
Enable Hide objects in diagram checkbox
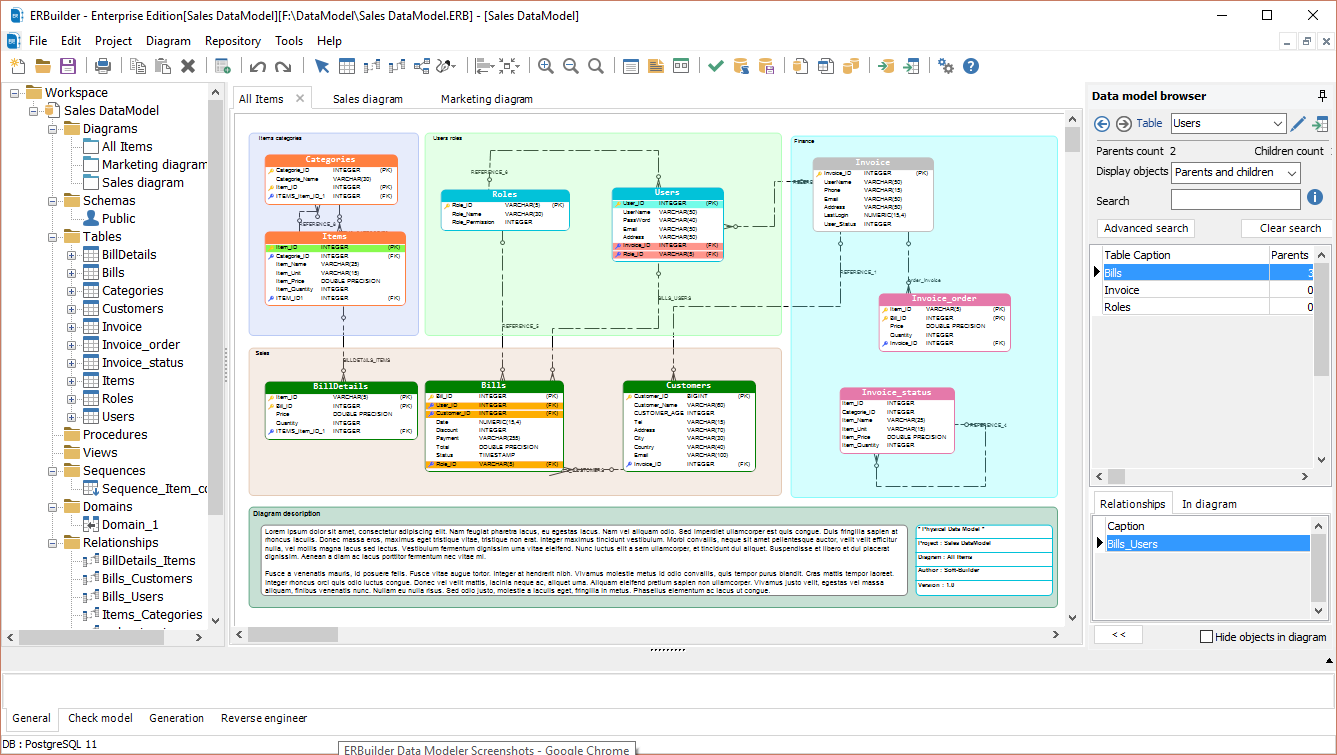pos(1206,637)
